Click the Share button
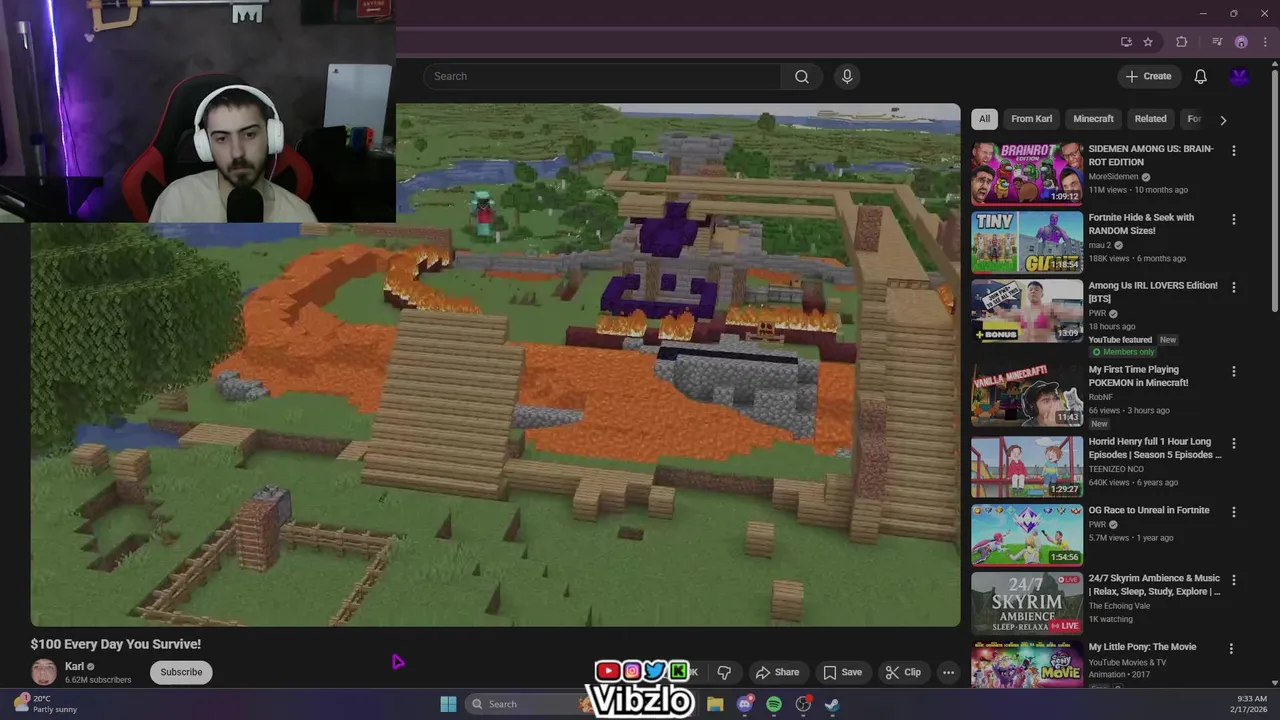1280x720 pixels. (x=777, y=672)
